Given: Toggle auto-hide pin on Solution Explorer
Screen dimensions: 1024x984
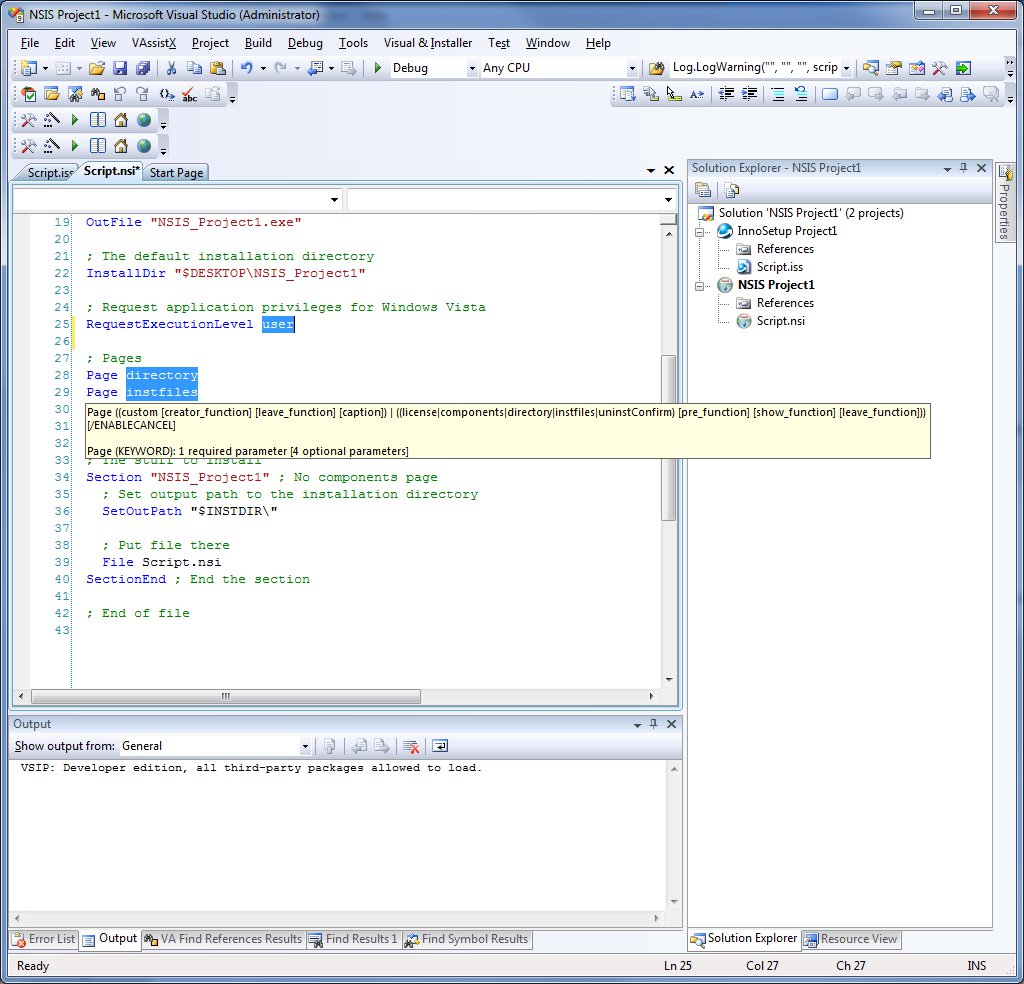Looking at the screenshot, I should pos(963,168).
